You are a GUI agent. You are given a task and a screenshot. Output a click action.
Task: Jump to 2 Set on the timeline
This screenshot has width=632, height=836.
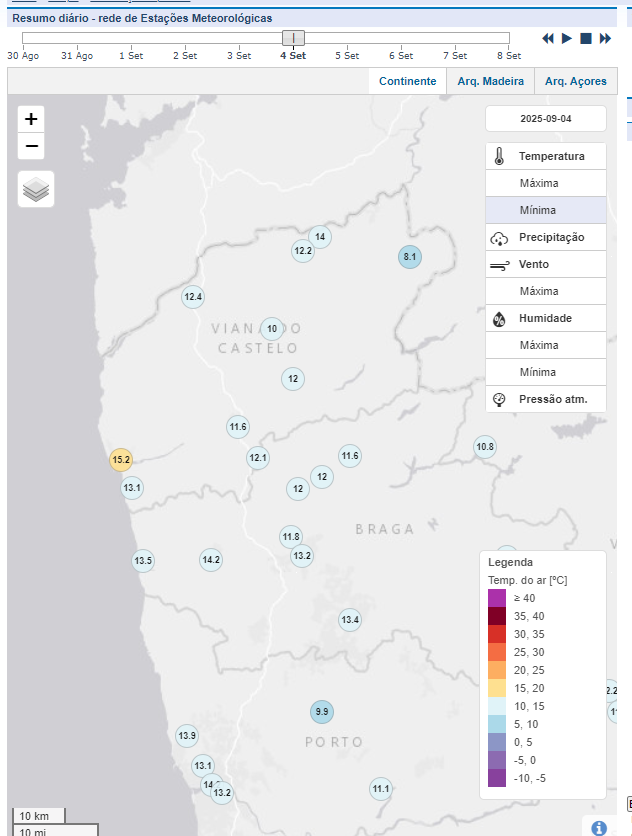[x=185, y=55]
